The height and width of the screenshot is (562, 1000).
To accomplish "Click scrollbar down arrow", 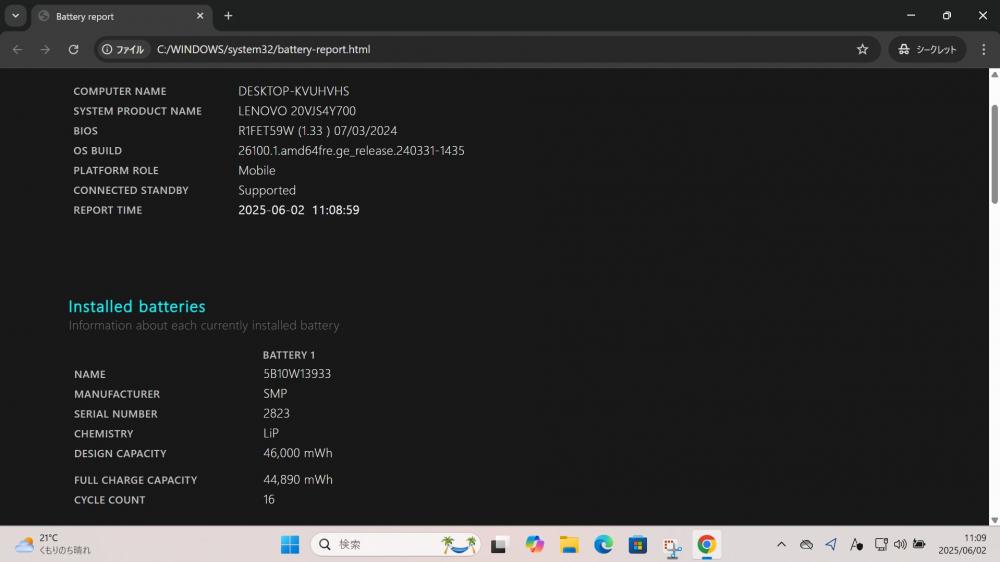I will tap(994, 520).
